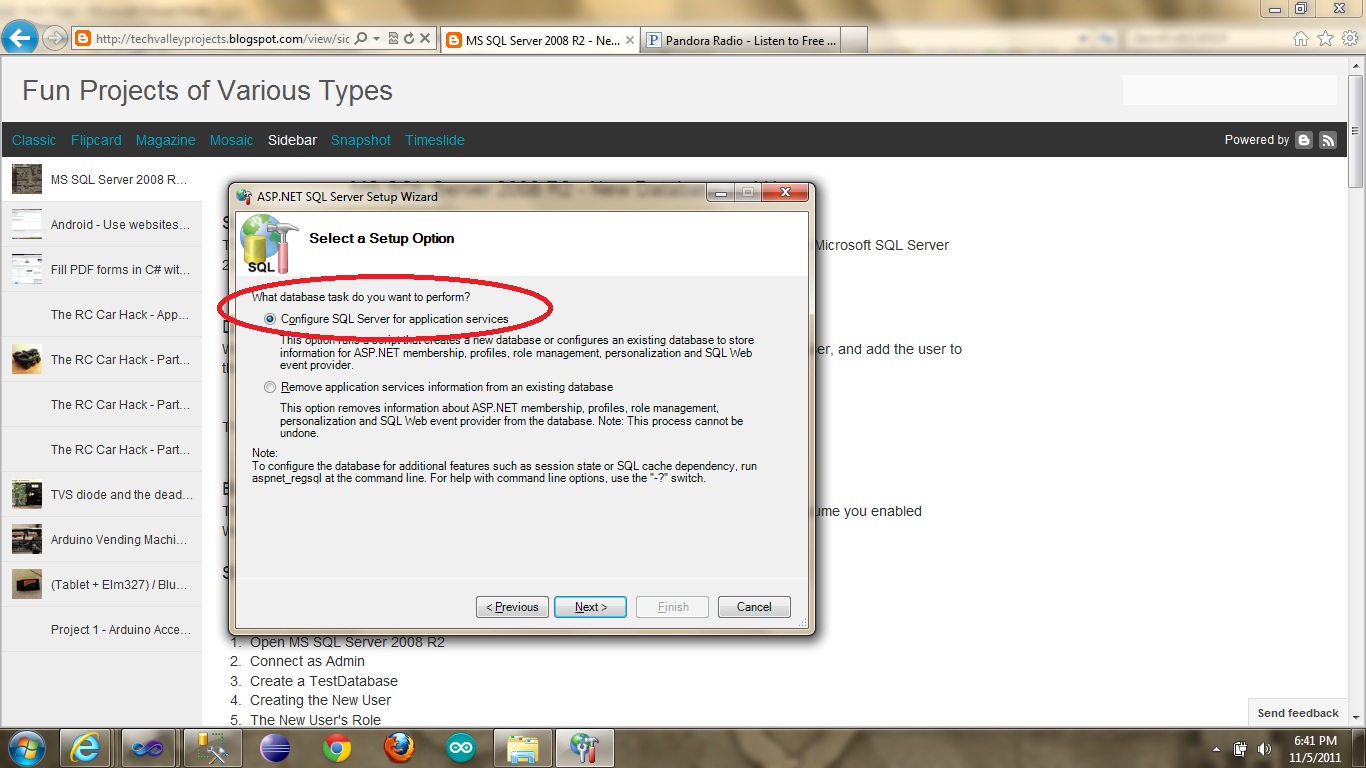Select Remove application services information option

point(269,387)
